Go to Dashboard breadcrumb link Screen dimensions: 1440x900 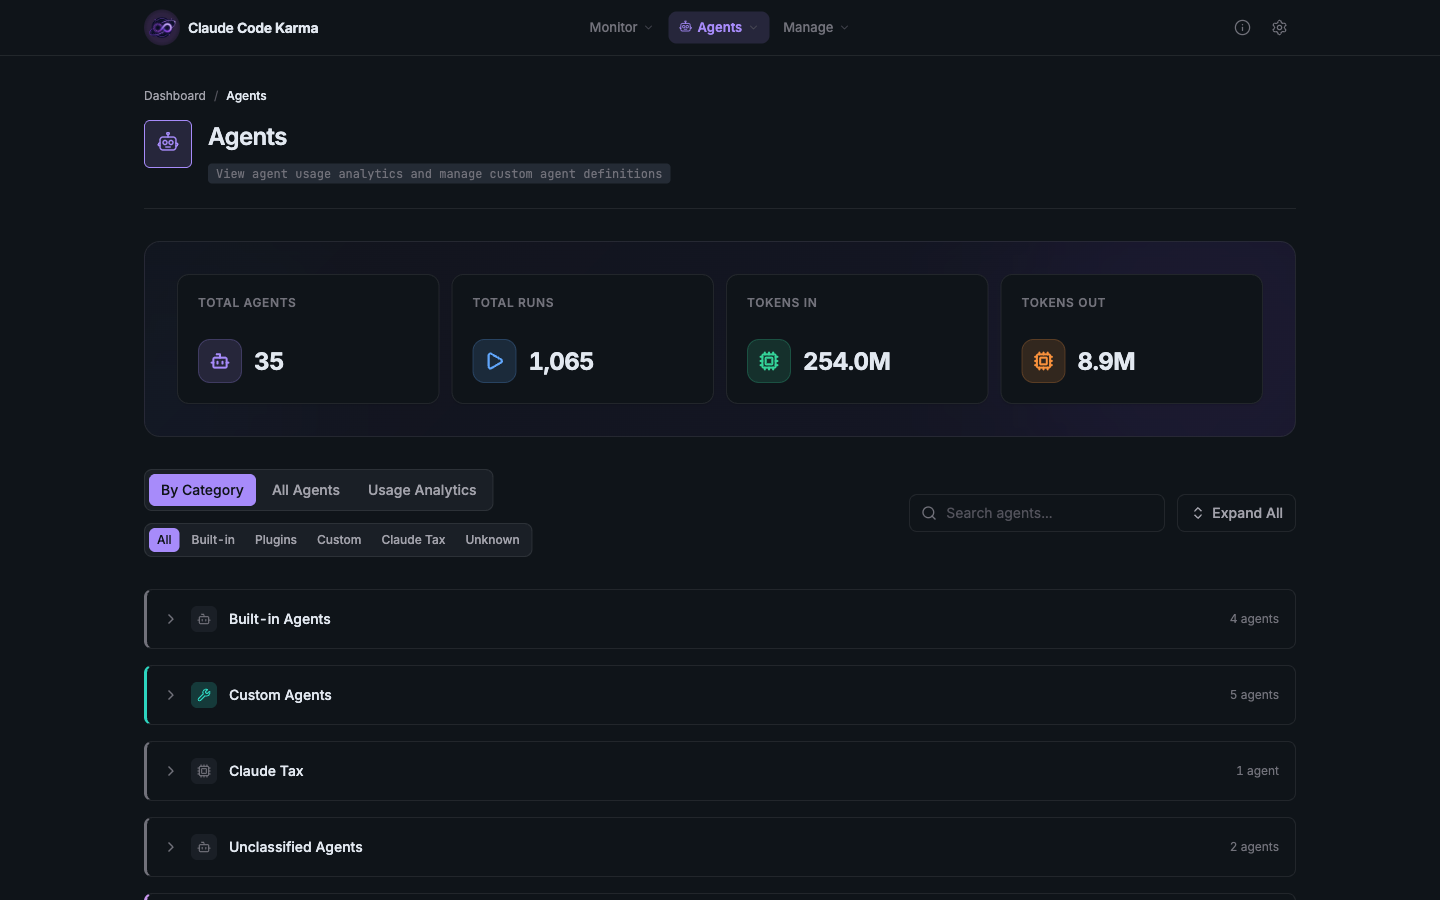[x=175, y=96]
